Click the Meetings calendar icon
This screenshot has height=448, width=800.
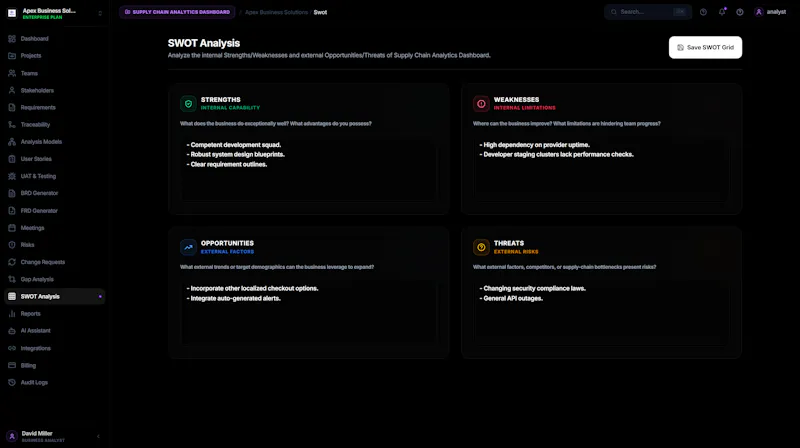(x=12, y=228)
